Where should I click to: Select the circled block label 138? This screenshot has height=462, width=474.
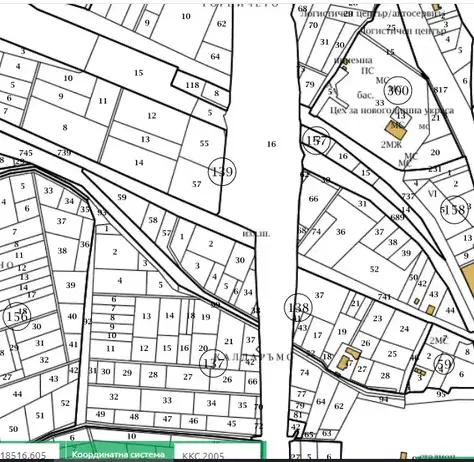[x=299, y=307]
